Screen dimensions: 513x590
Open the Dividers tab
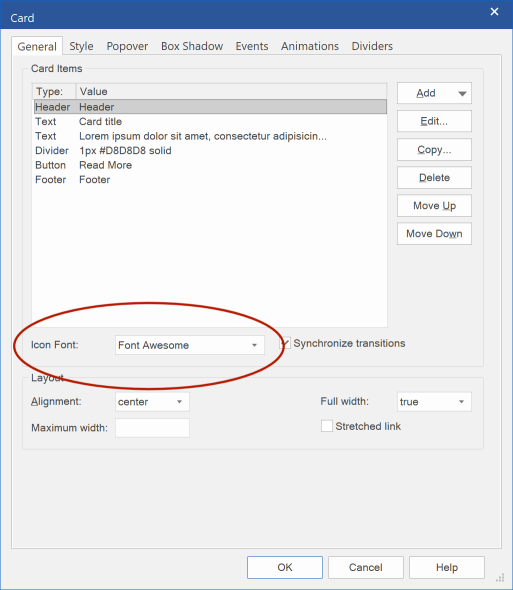(372, 46)
